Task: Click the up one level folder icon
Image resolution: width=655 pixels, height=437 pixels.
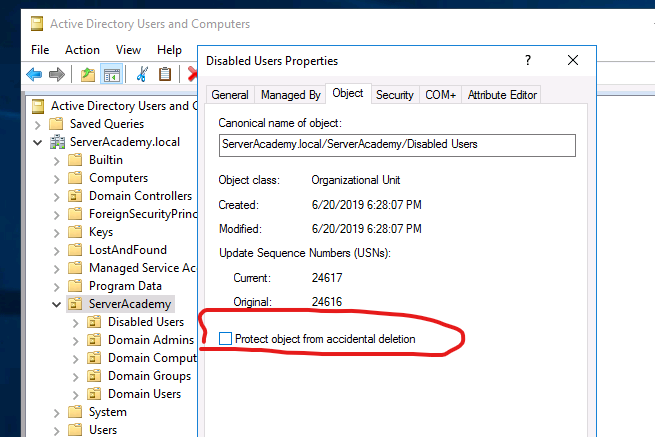Action: point(88,75)
